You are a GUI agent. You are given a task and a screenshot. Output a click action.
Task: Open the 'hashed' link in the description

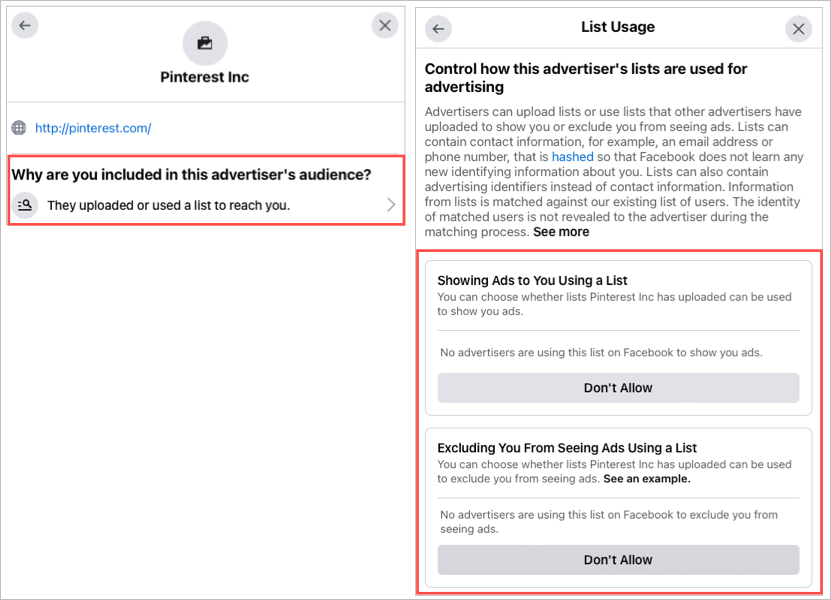[572, 157]
